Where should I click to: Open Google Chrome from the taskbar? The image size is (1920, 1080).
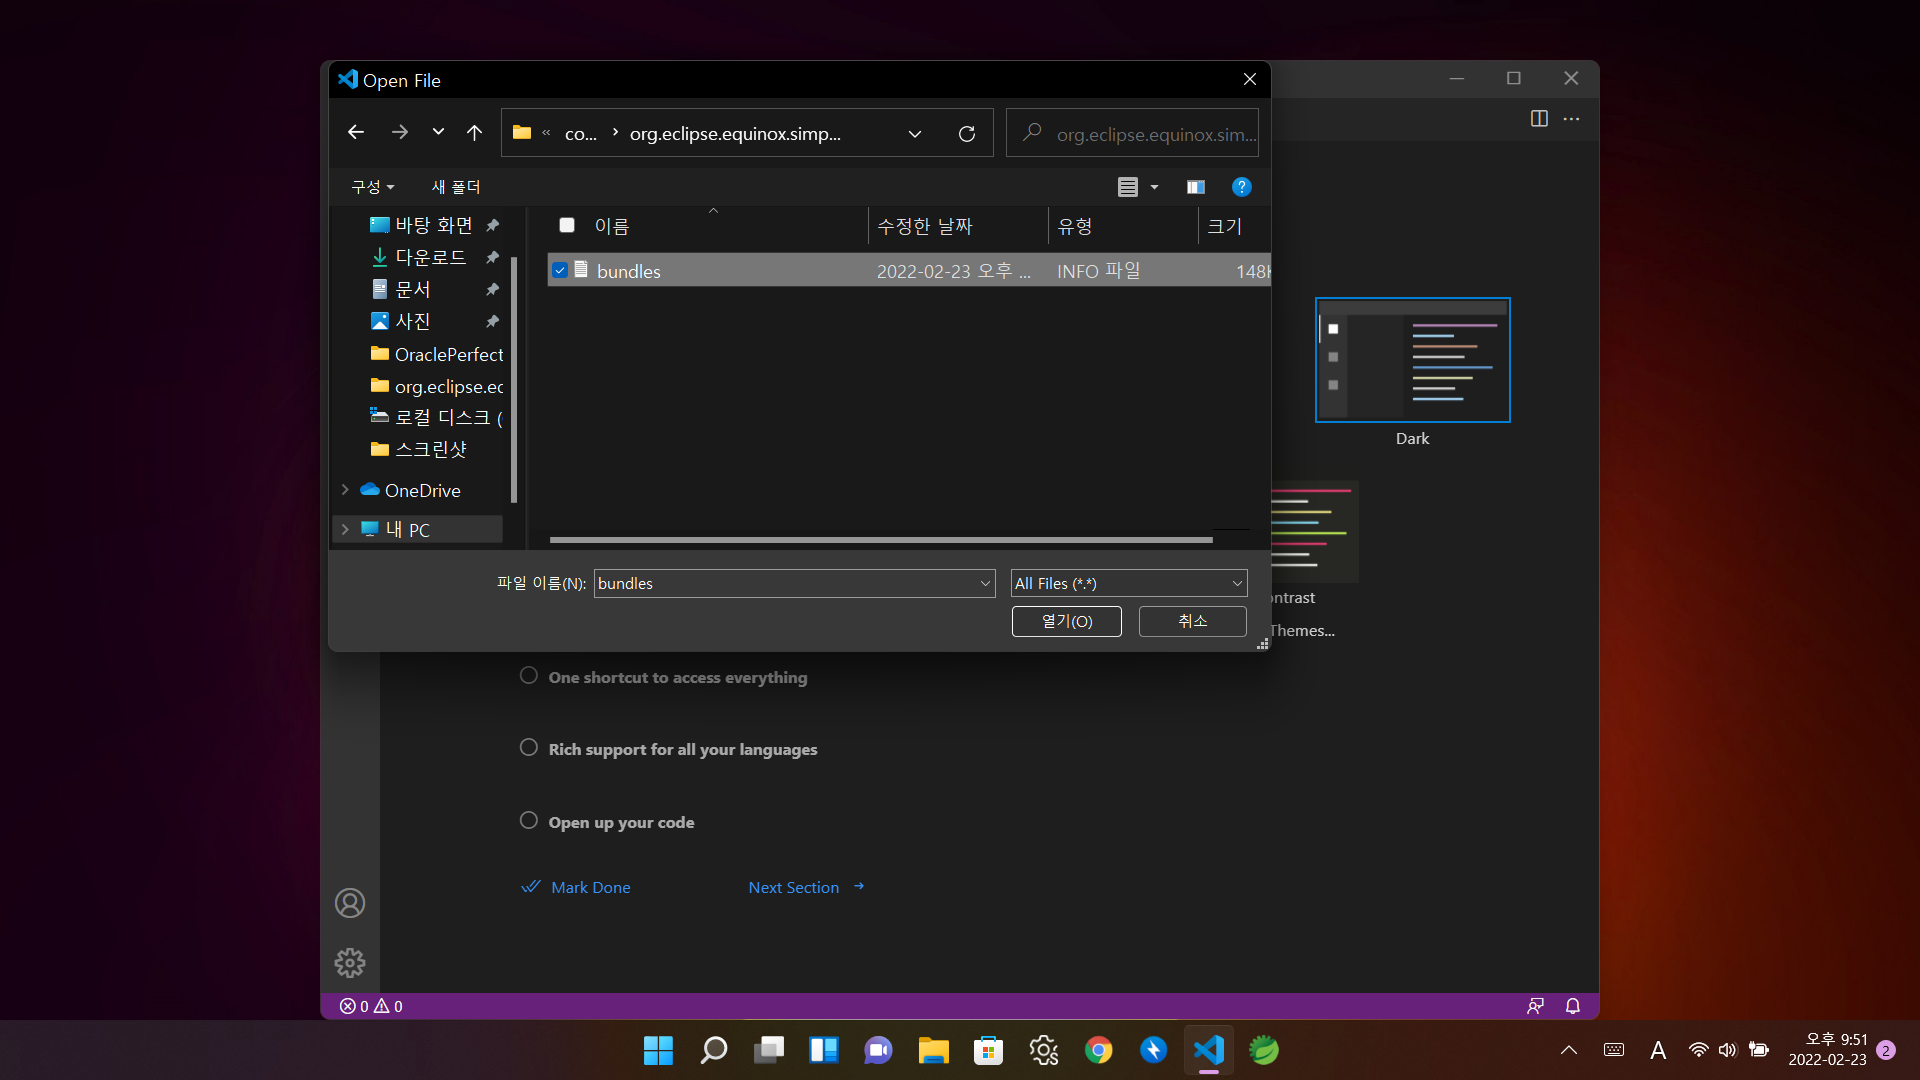click(x=1098, y=1050)
